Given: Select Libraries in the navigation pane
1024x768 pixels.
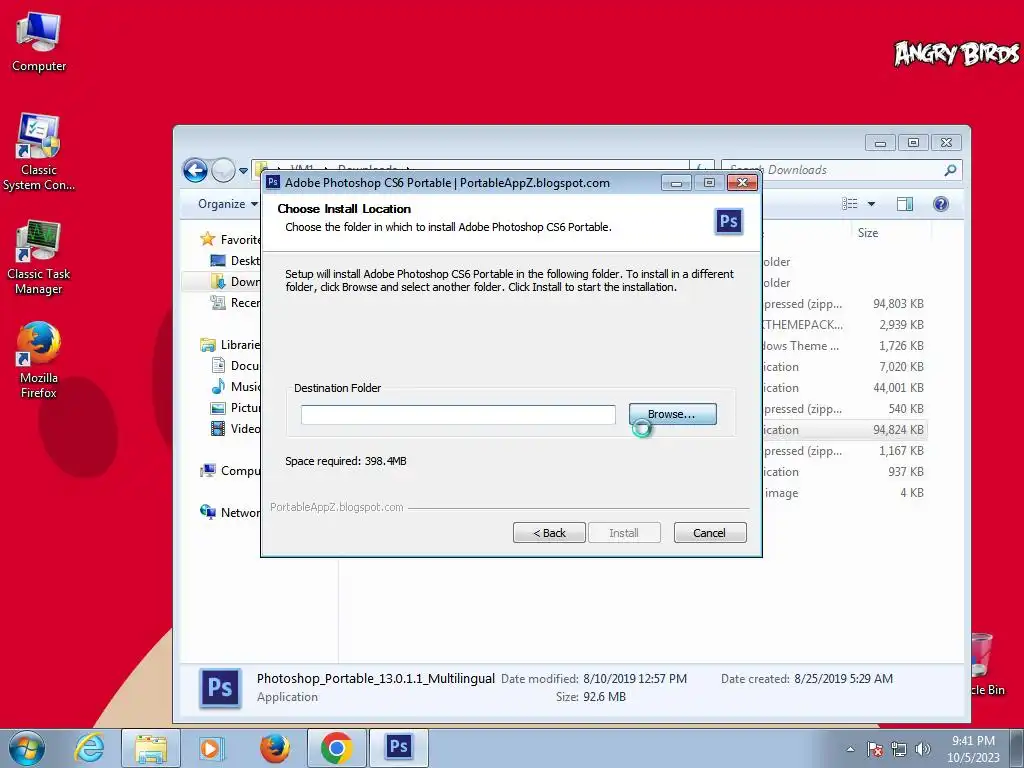Looking at the screenshot, I should pyautogui.click(x=231, y=345).
